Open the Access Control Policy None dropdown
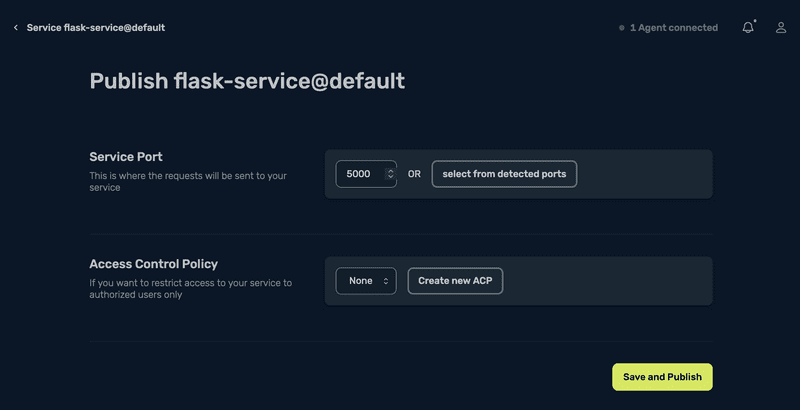Screen dimensions: 800x410 tap(366, 281)
